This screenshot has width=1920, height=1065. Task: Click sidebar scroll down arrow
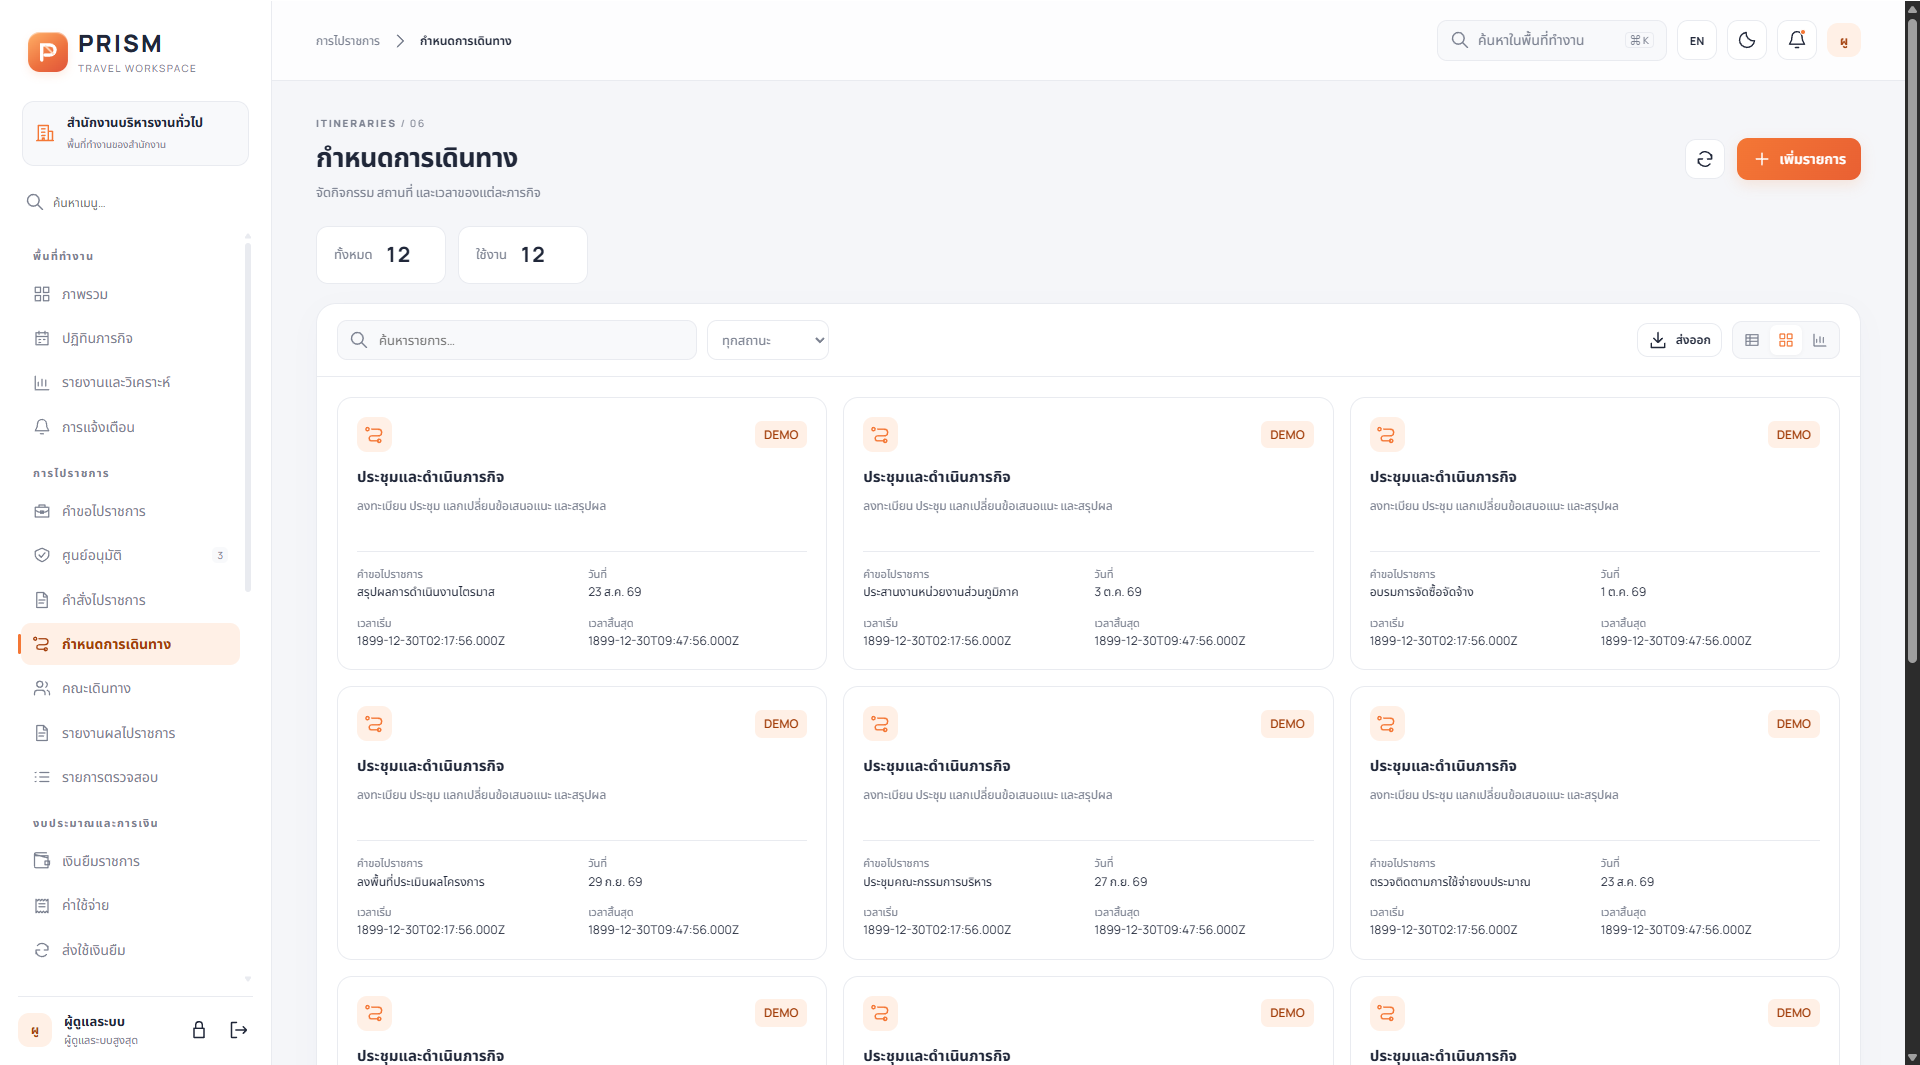[248, 979]
